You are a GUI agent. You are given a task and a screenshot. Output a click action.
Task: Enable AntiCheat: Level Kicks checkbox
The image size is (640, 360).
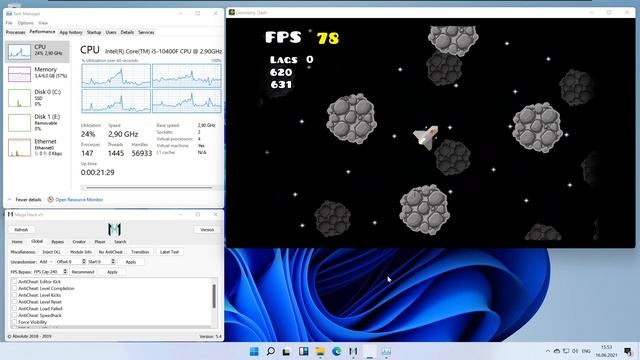[x=14, y=295]
